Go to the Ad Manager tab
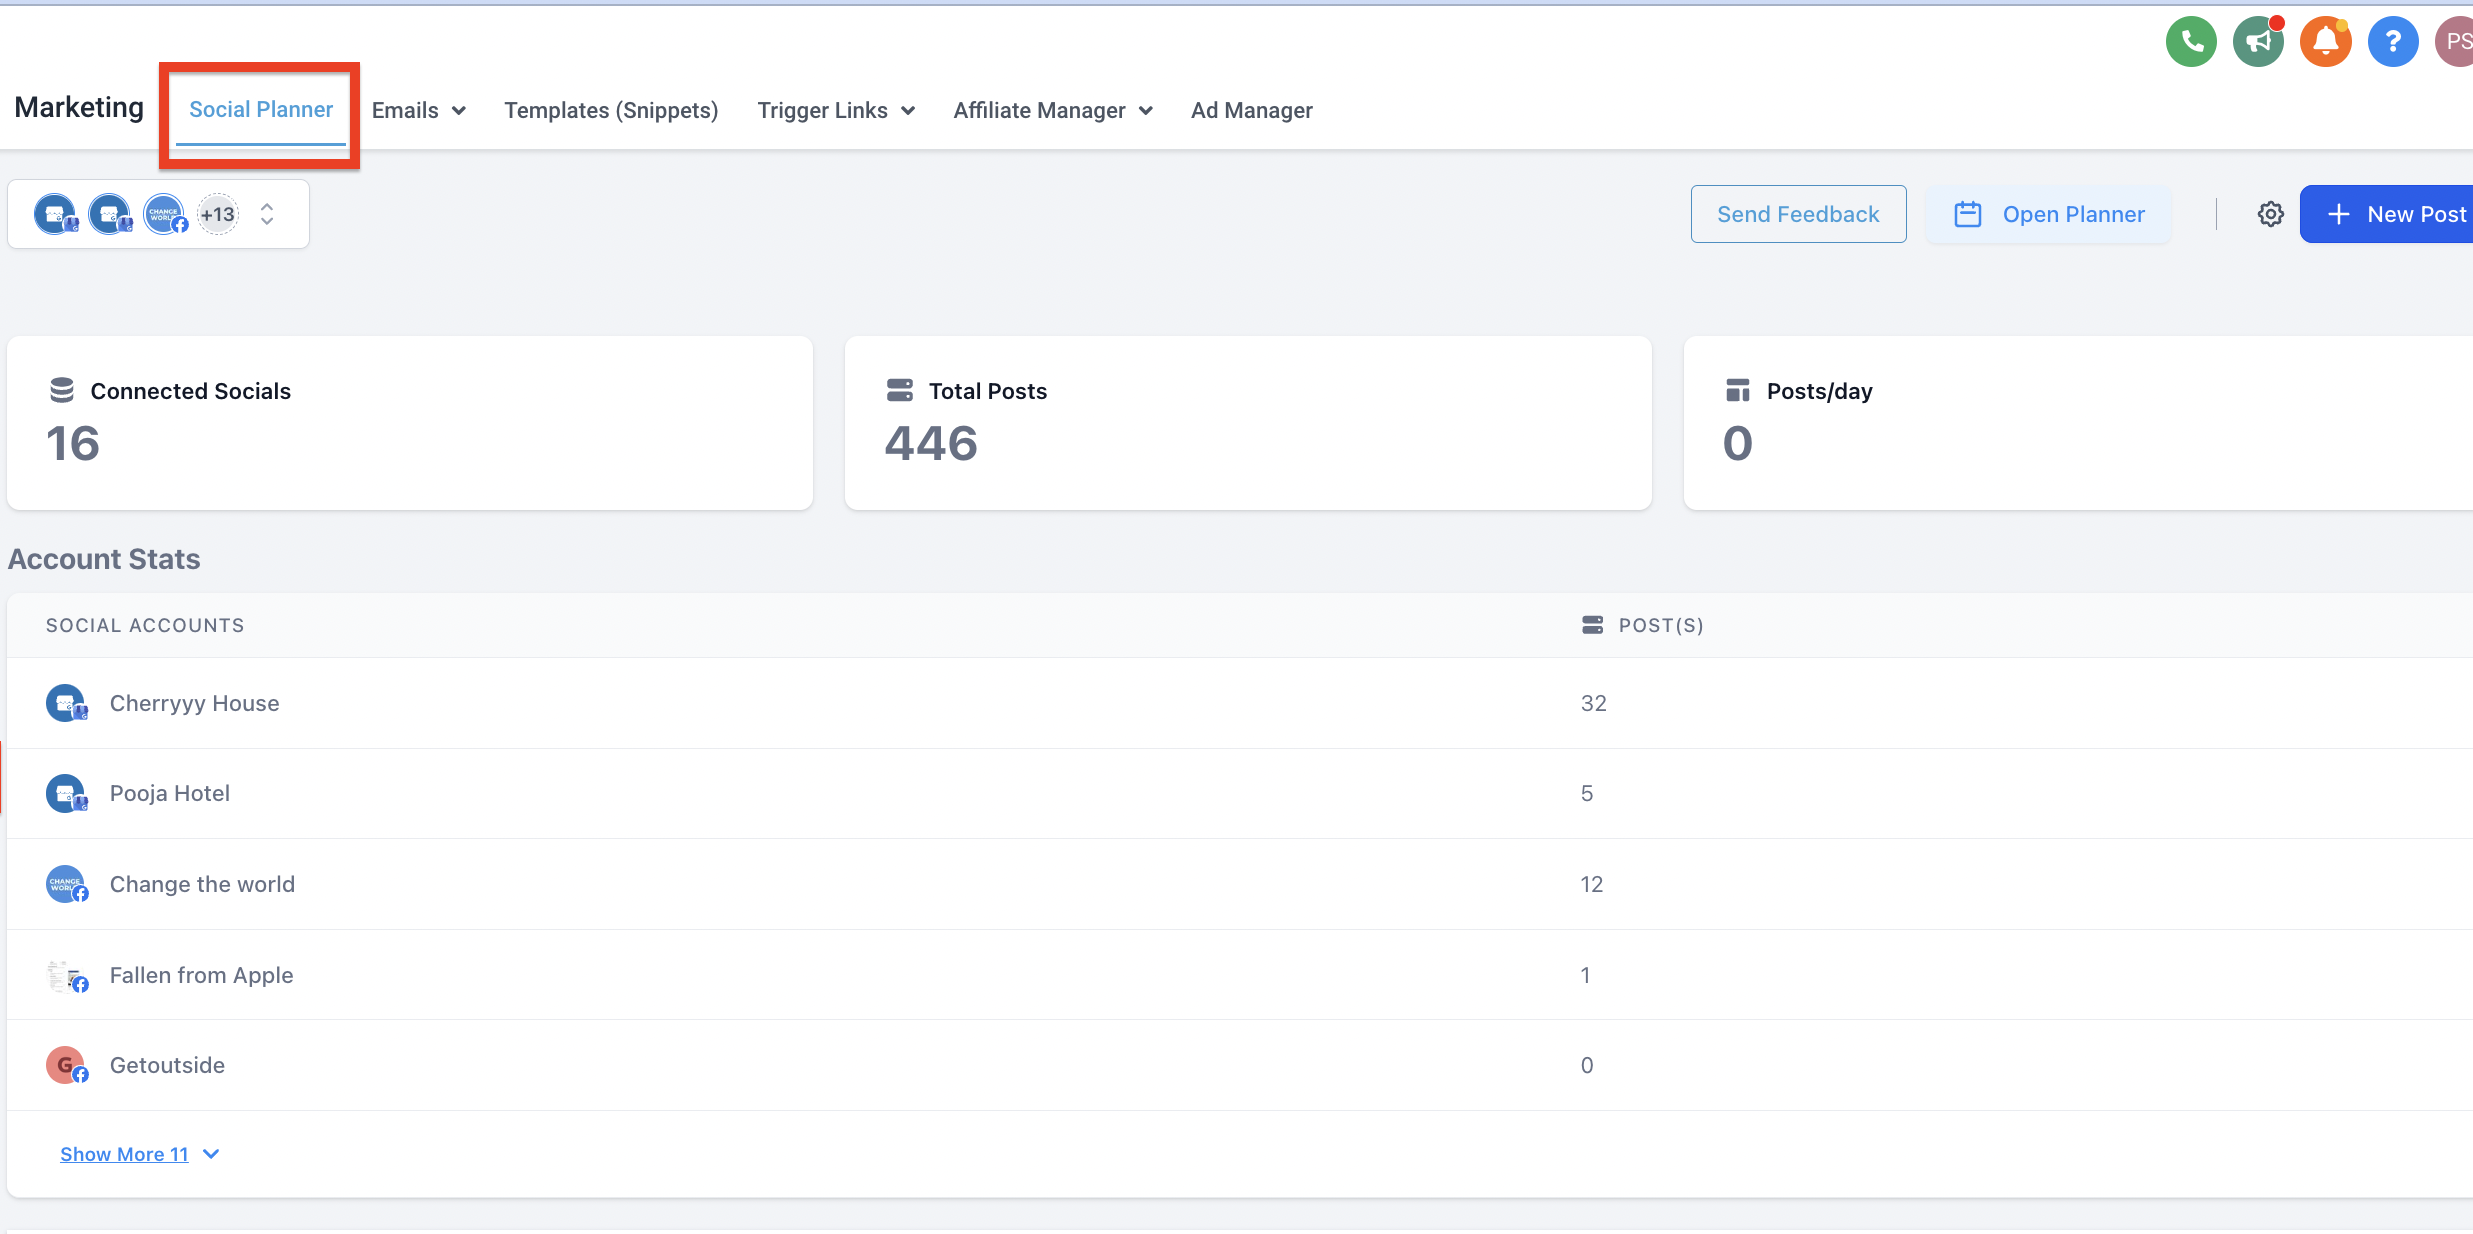This screenshot has height=1234, width=2473. (x=1251, y=110)
